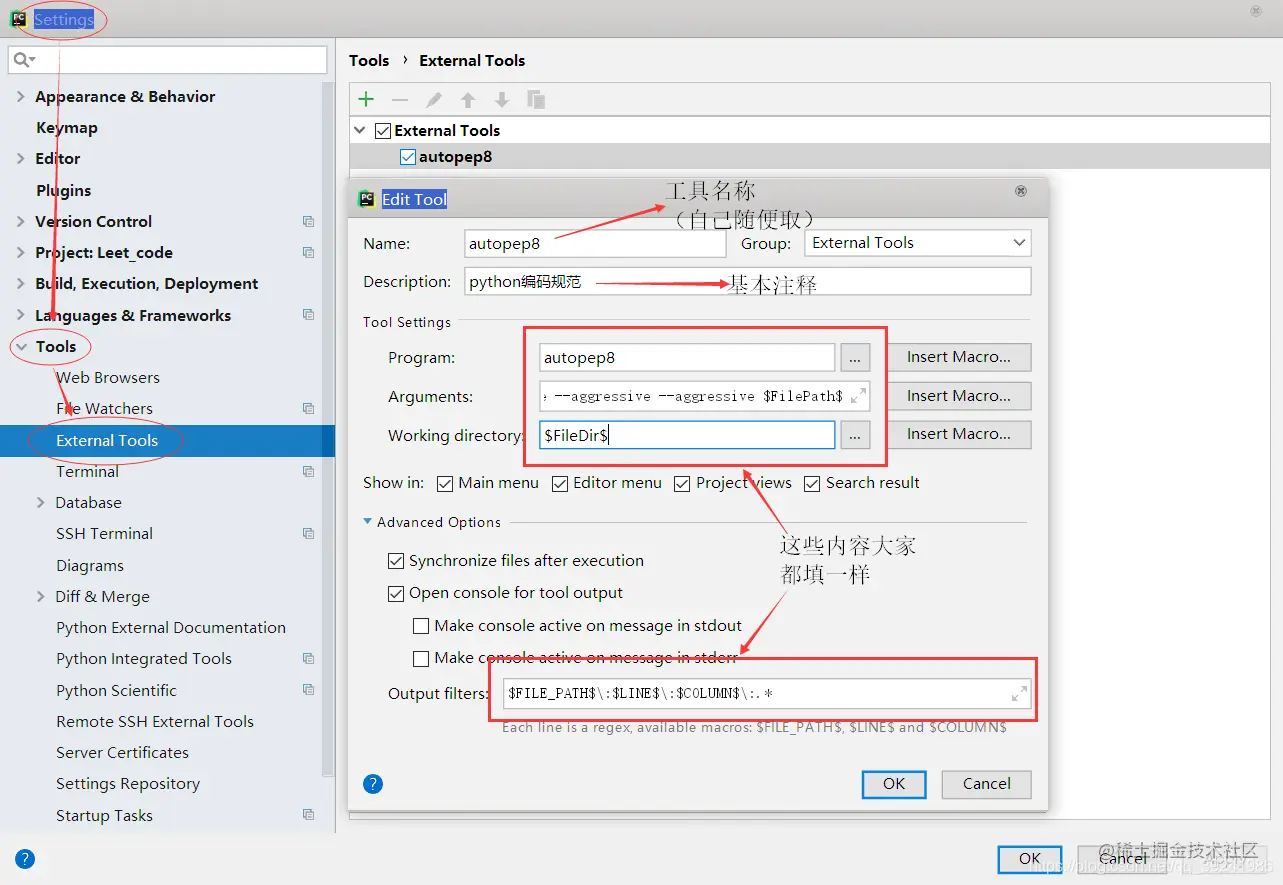Click Insert Macro for Arguments

958,396
